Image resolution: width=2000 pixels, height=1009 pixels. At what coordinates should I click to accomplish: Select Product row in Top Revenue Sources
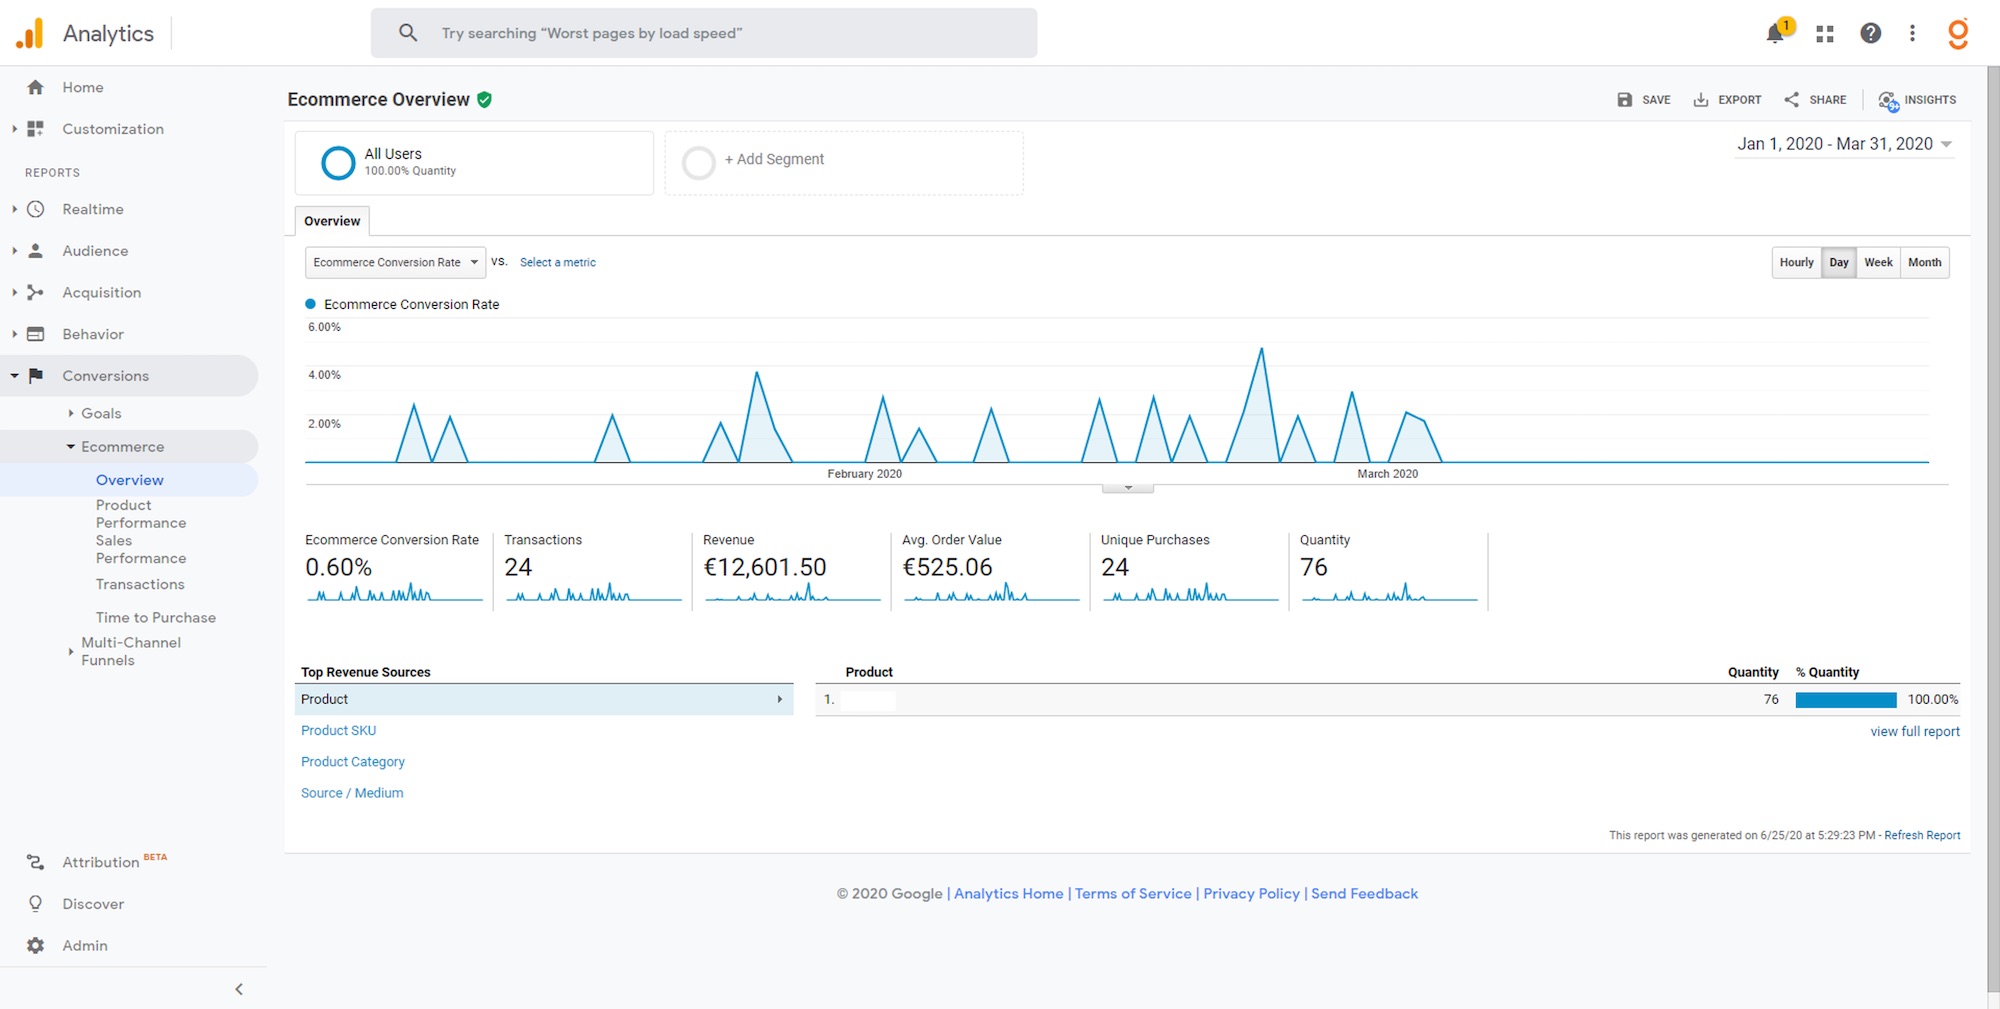click(x=544, y=700)
